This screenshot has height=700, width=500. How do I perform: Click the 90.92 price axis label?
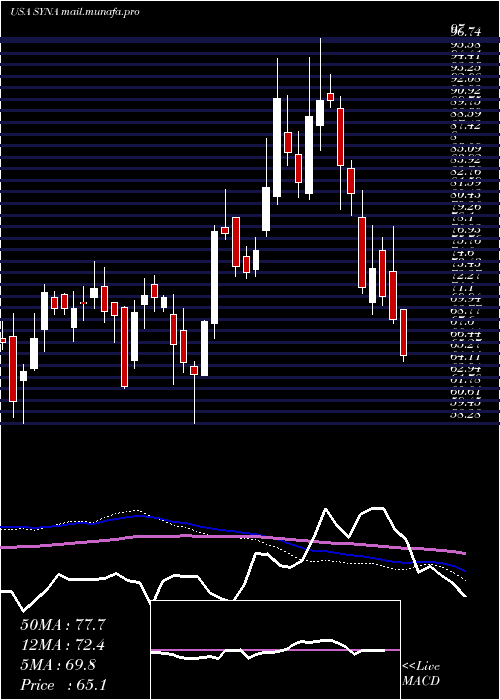point(466,89)
